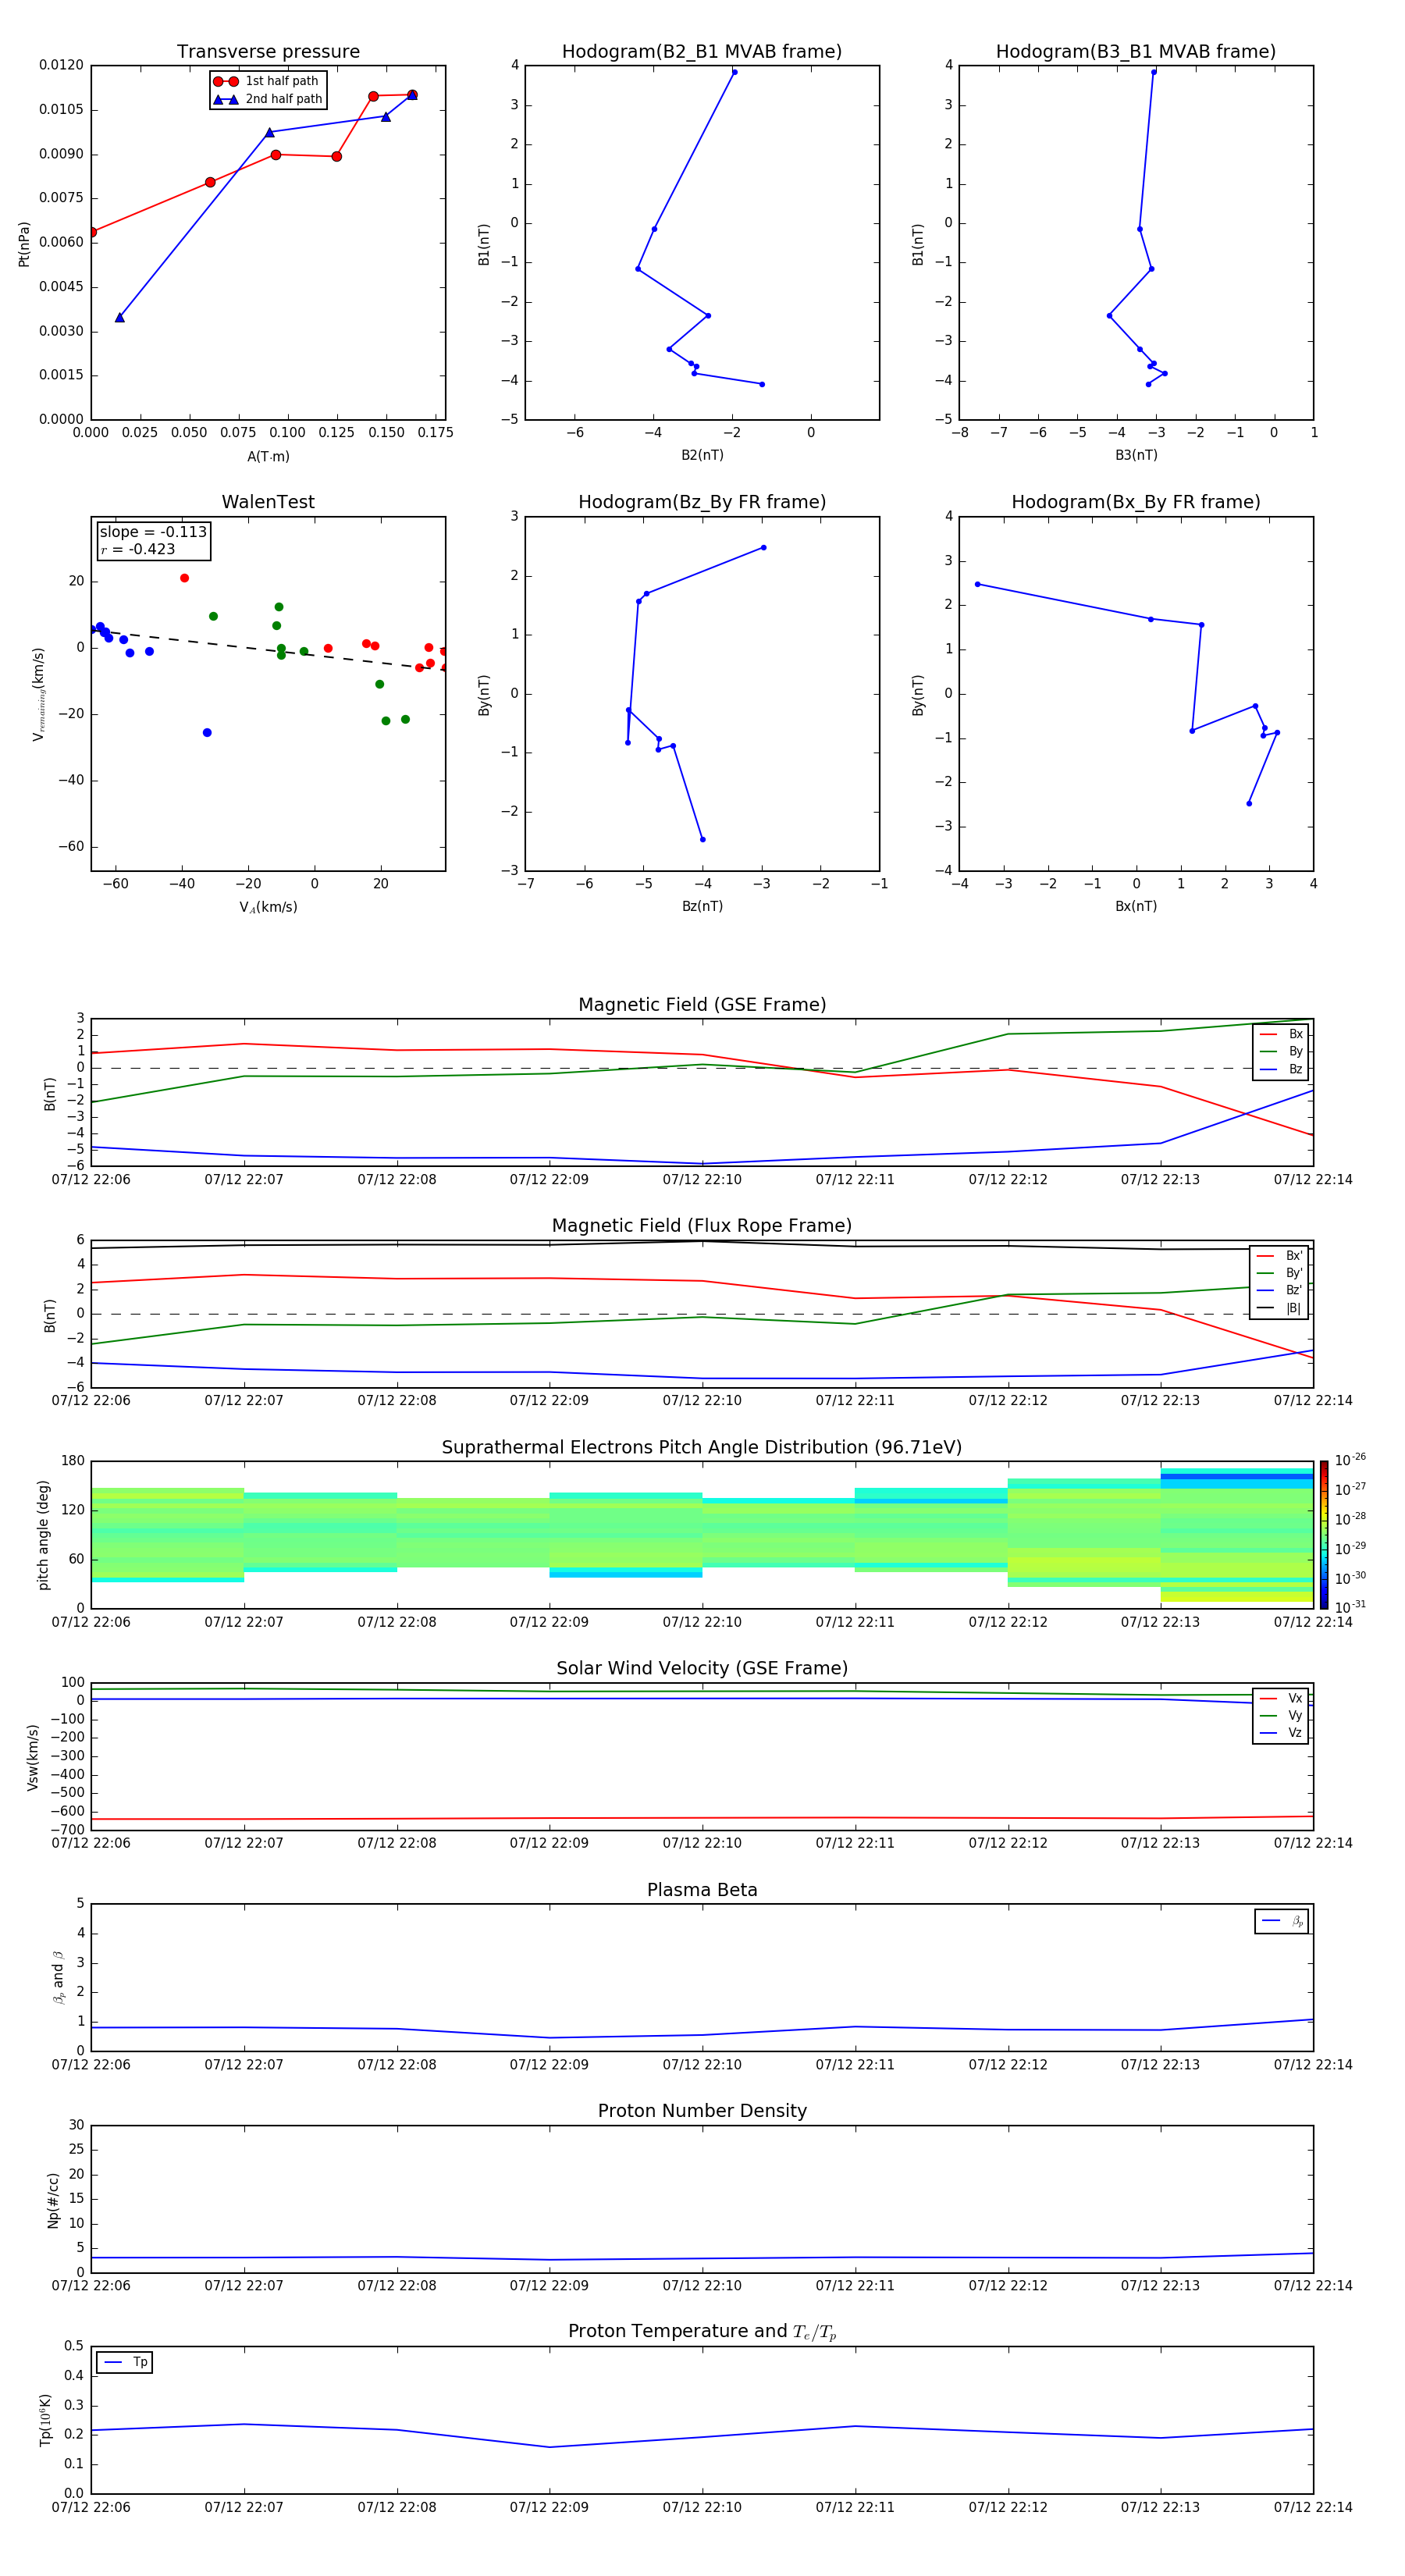Click the "Bz'" legend entry in Flux Rope plot
Screen dimensions: 1405x2576
1279,1290
